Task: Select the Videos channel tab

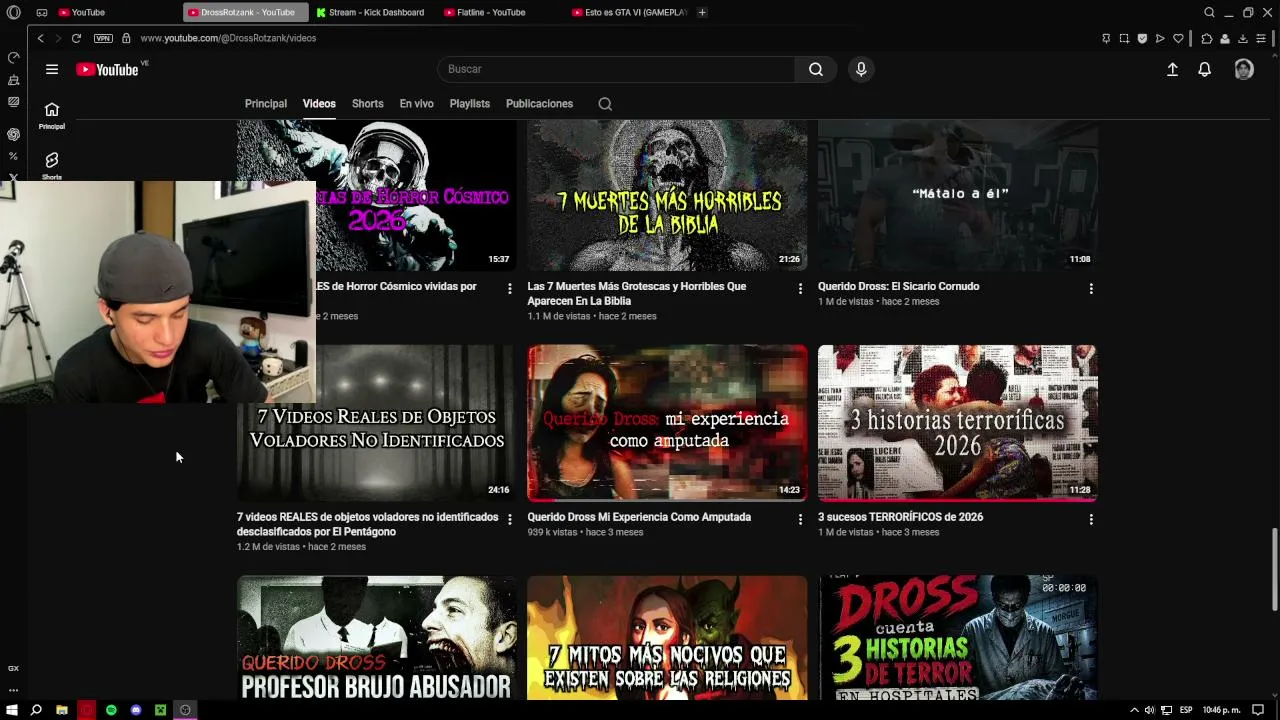Action: (x=319, y=104)
